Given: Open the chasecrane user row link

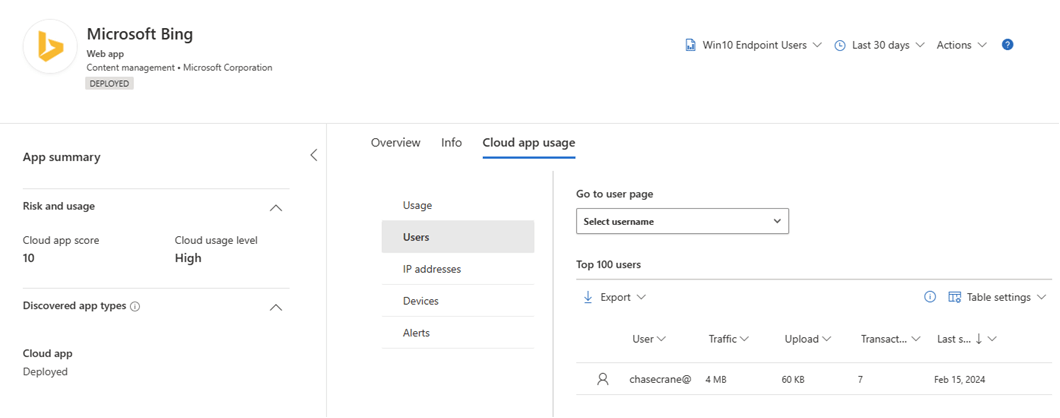Looking at the screenshot, I should (660, 379).
